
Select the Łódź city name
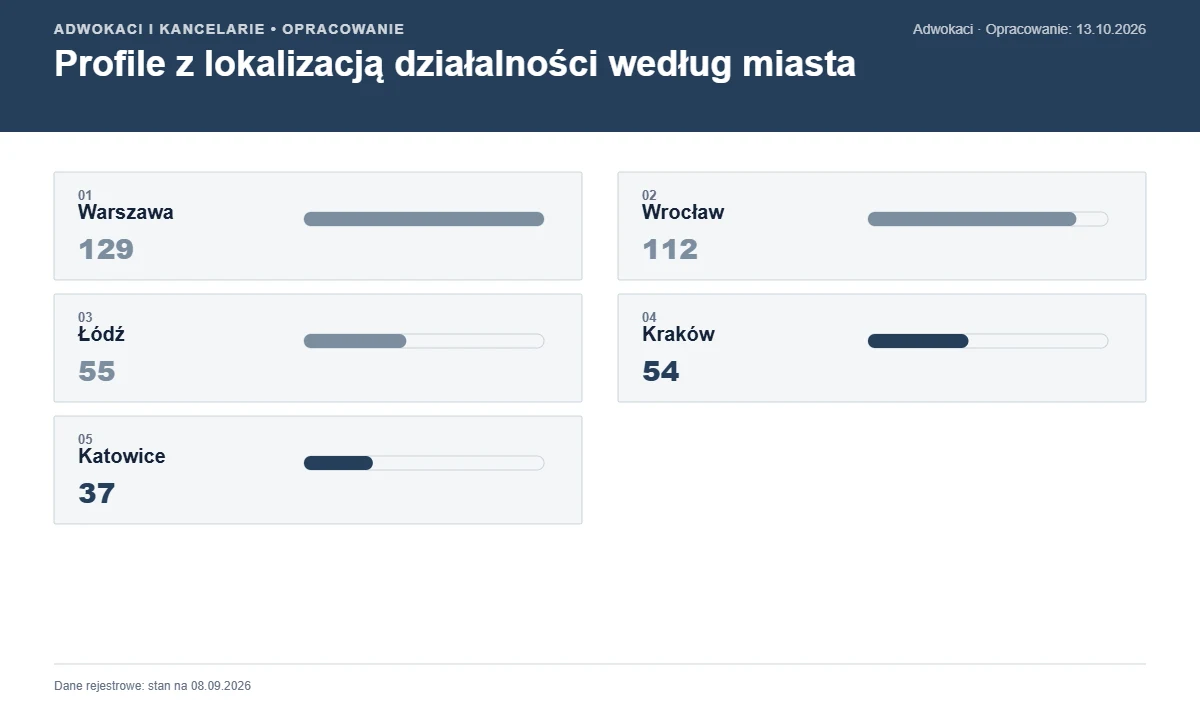click(x=102, y=334)
